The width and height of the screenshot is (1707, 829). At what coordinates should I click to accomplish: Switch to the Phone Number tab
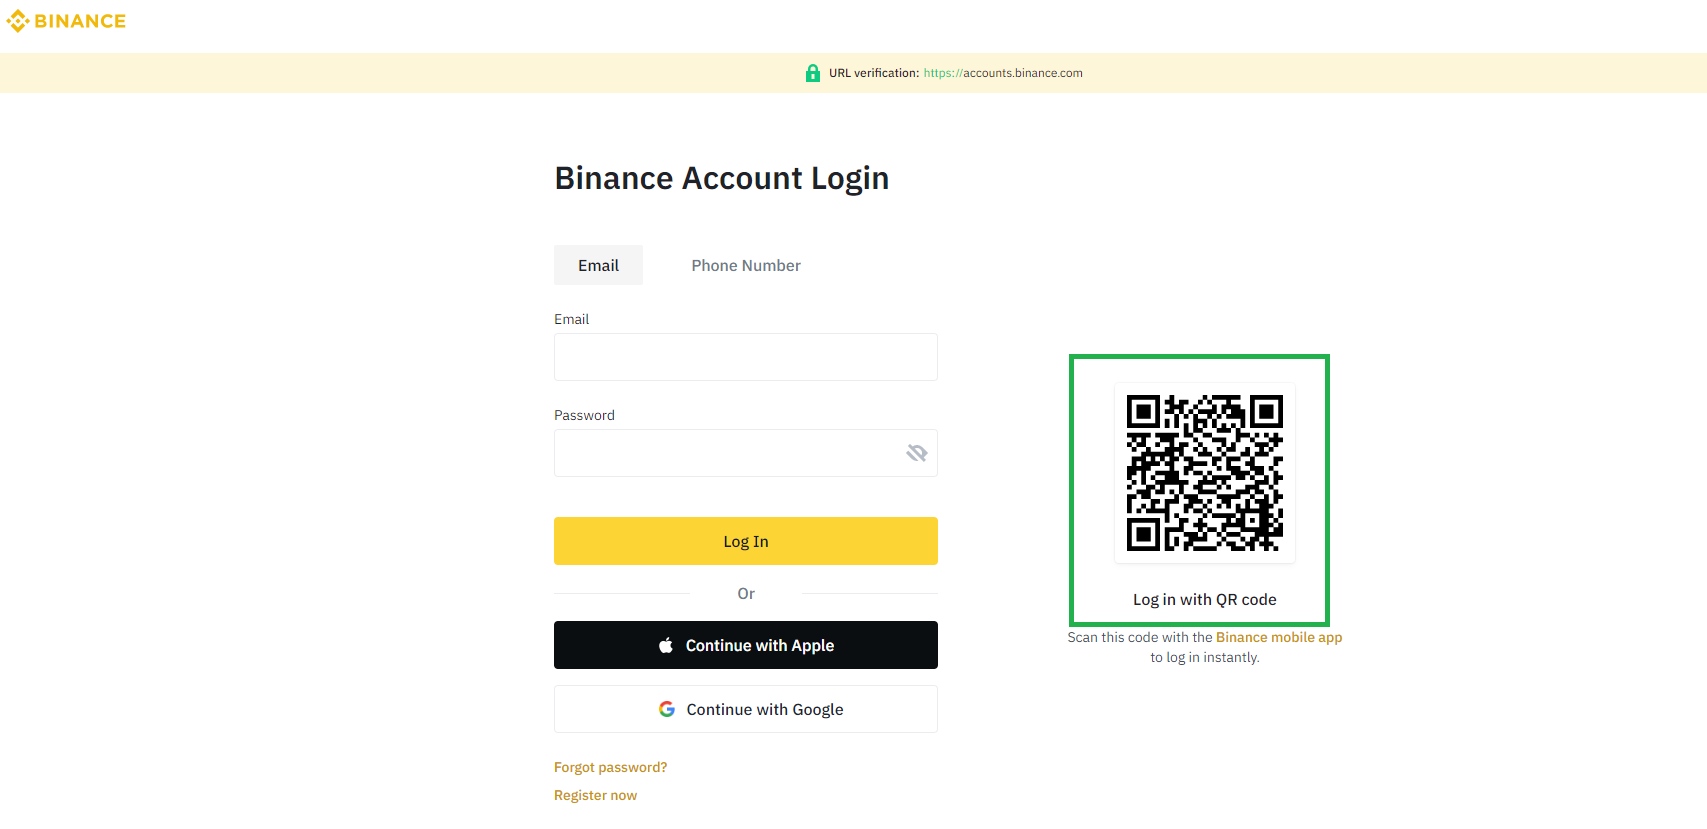746,265
